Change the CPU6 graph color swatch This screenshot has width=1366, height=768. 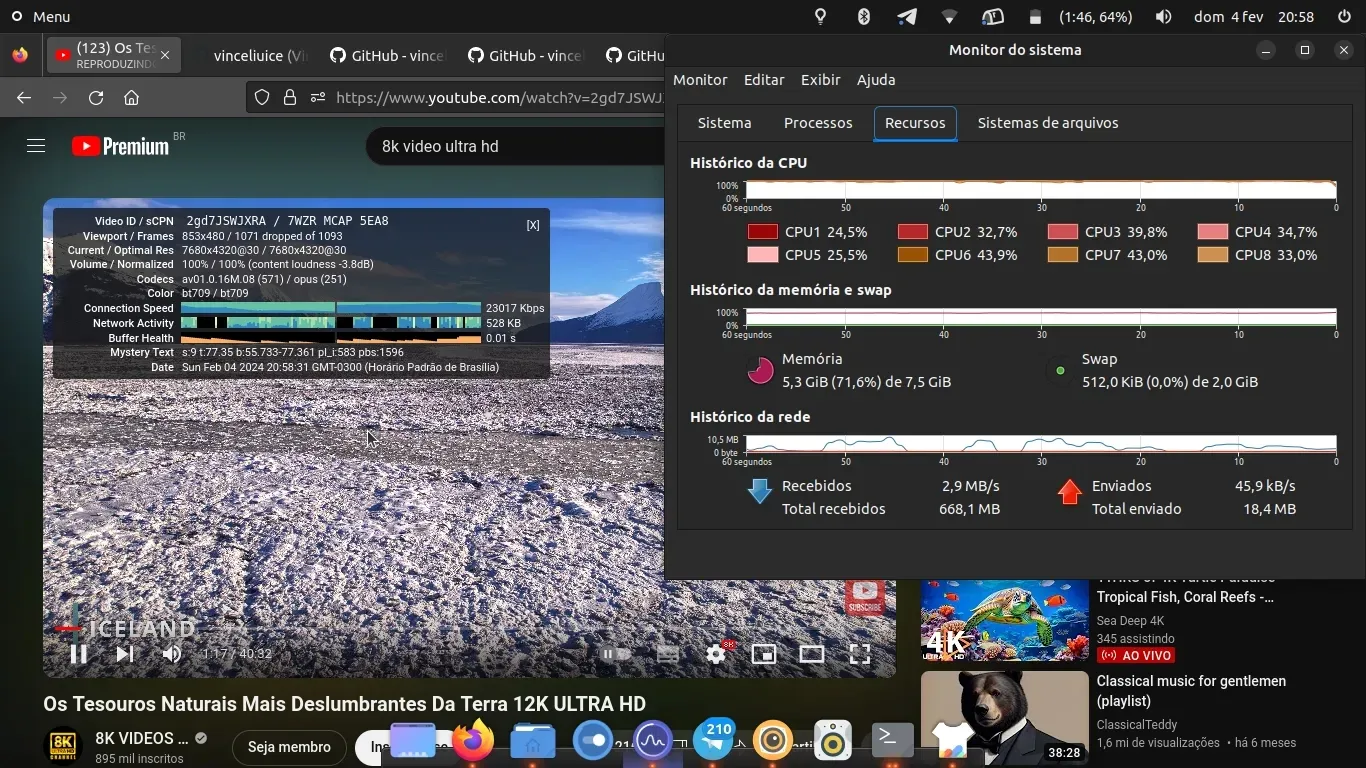coord(912,255)
